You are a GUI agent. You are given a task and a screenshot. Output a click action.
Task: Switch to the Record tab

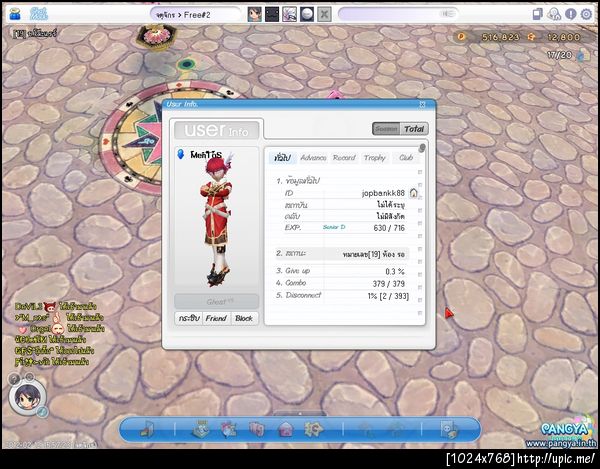pyautogui.click(x=344, y=158)
